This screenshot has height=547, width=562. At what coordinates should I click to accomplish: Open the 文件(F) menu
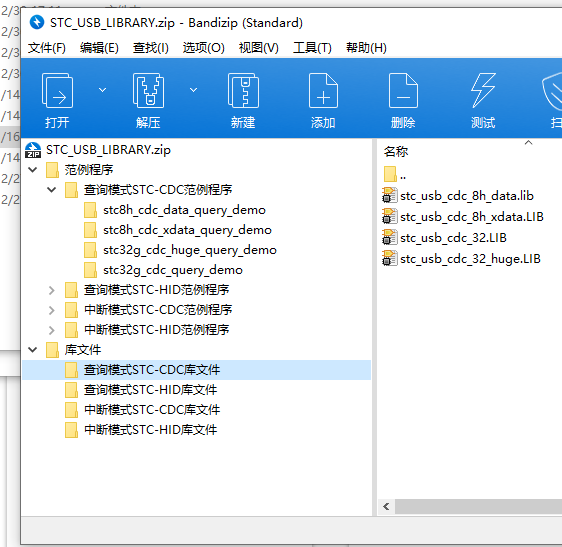point(47,47)
